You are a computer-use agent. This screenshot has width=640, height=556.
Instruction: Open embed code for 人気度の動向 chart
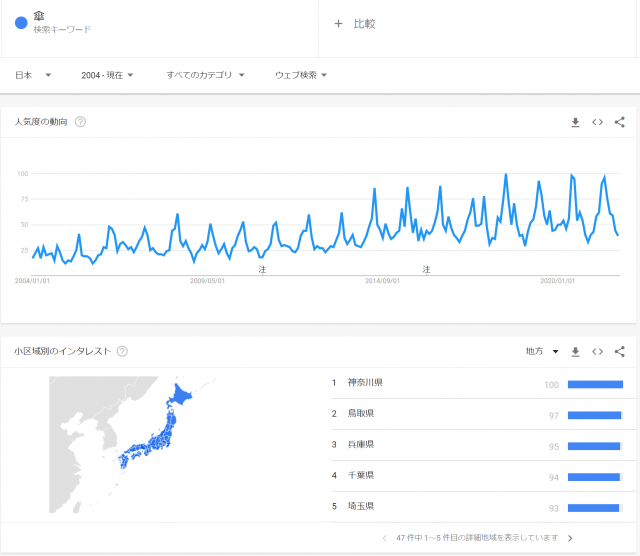597,122
